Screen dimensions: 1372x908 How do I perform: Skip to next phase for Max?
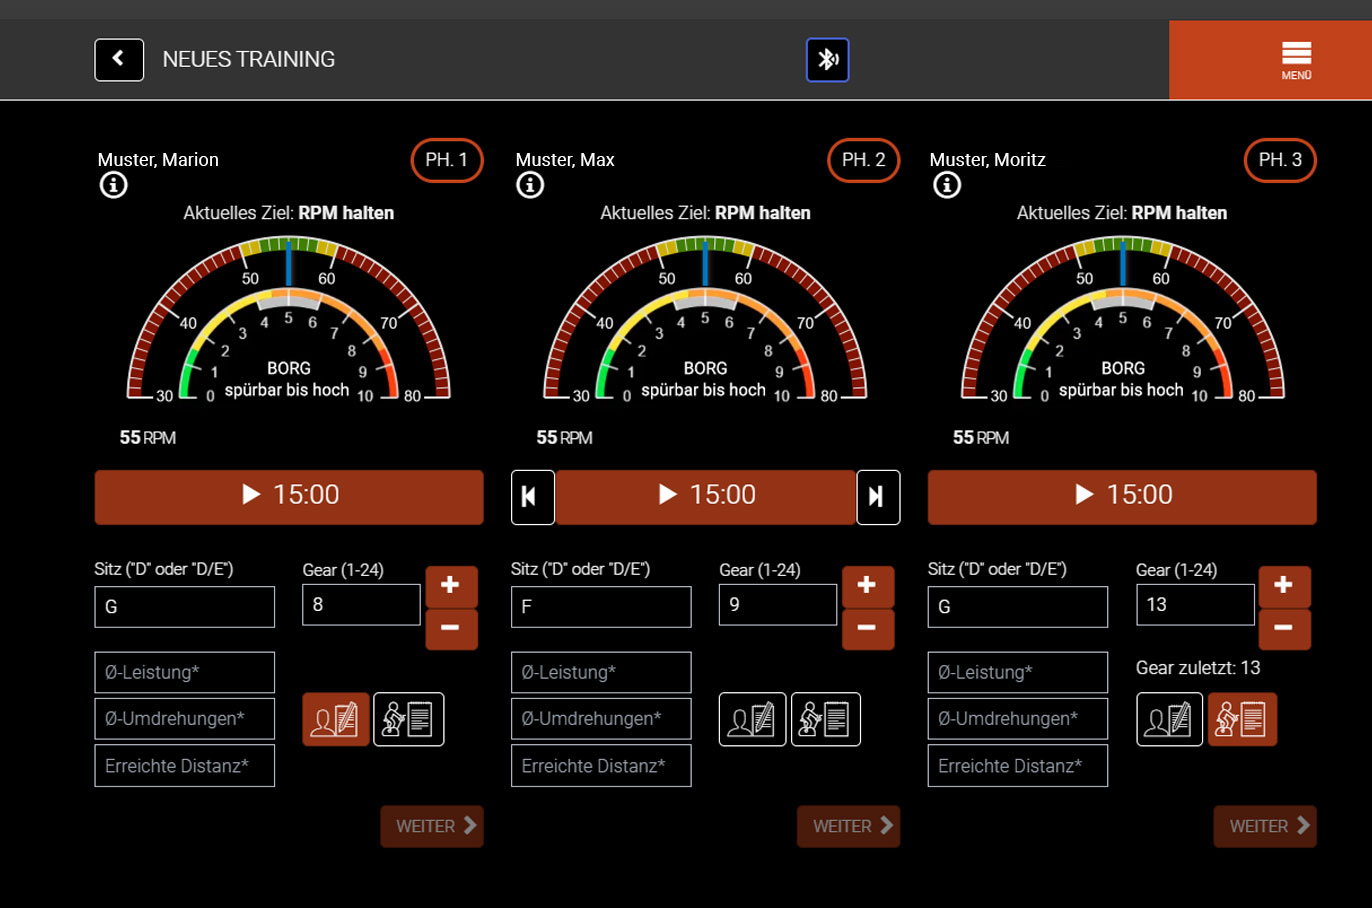877,497
